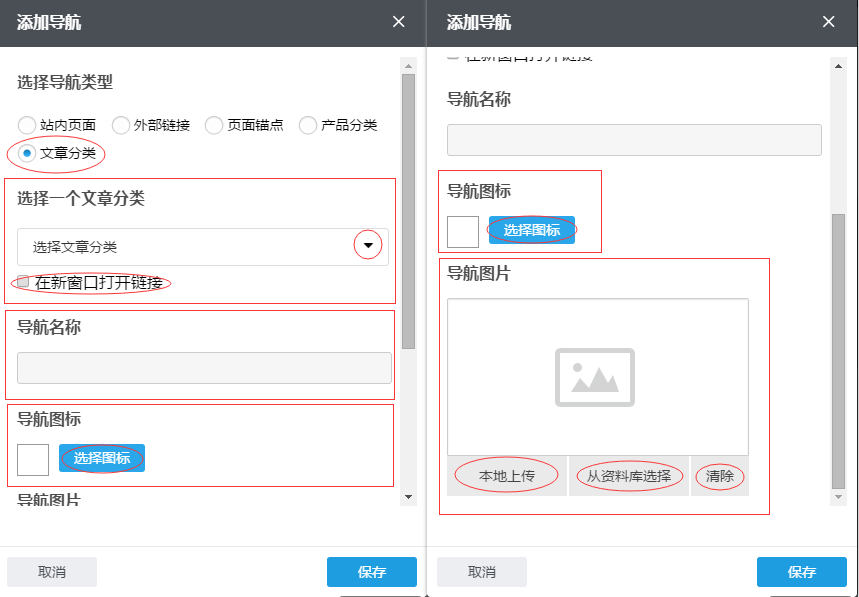Pick the 产品分类 radio option
Screen dimensions: 859x597
[307, 125]
